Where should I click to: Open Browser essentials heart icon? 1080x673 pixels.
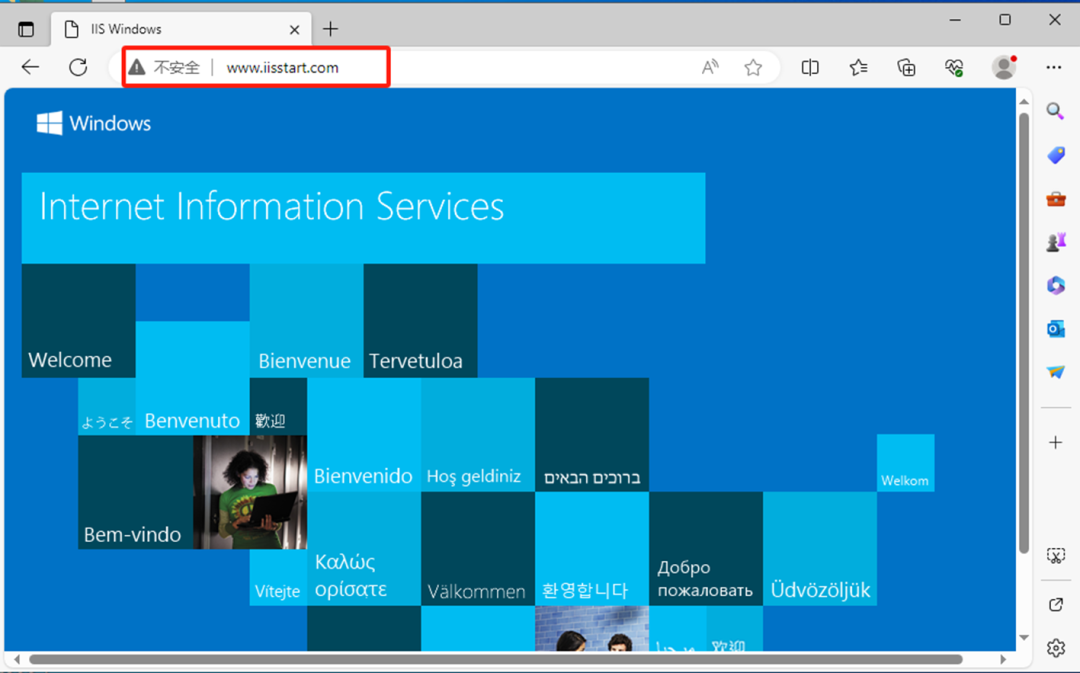click(x=954, y=67)
